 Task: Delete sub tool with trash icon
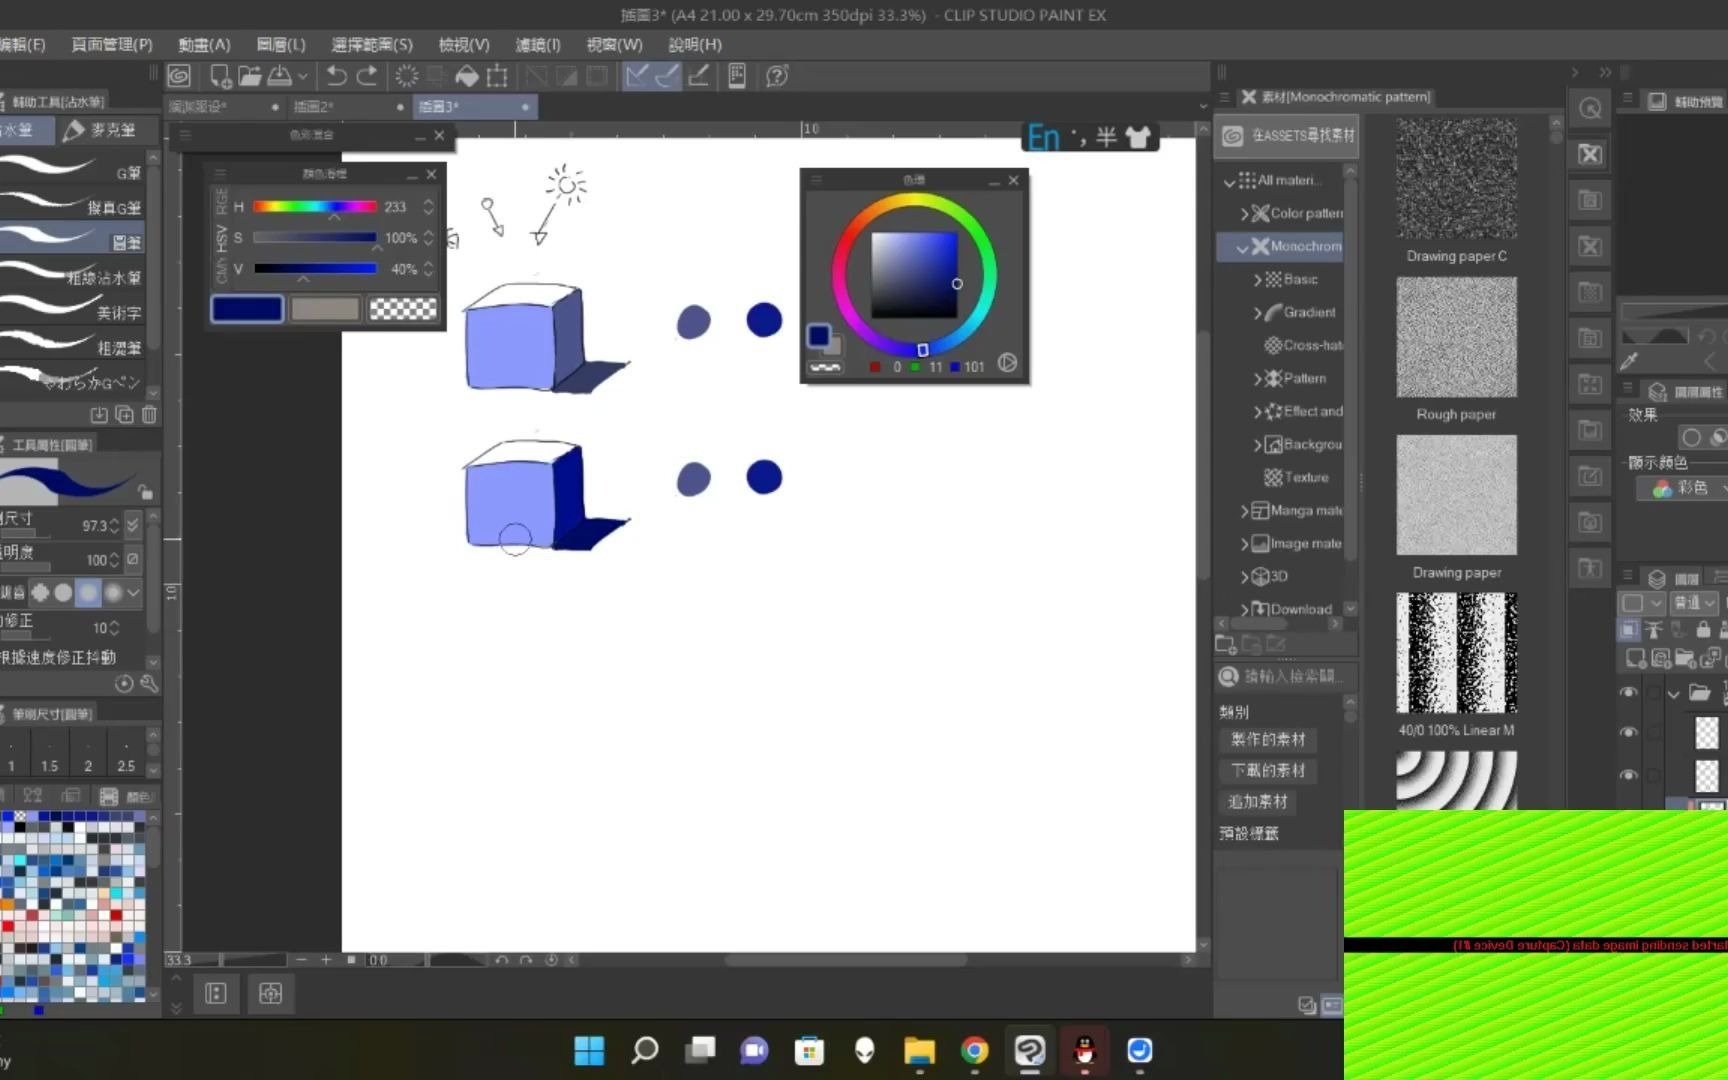[149, 414]
